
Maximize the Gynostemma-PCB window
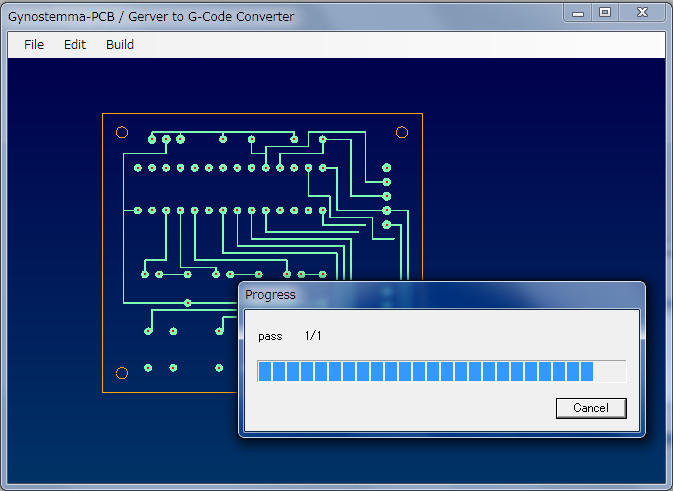[x=605, y=12]
